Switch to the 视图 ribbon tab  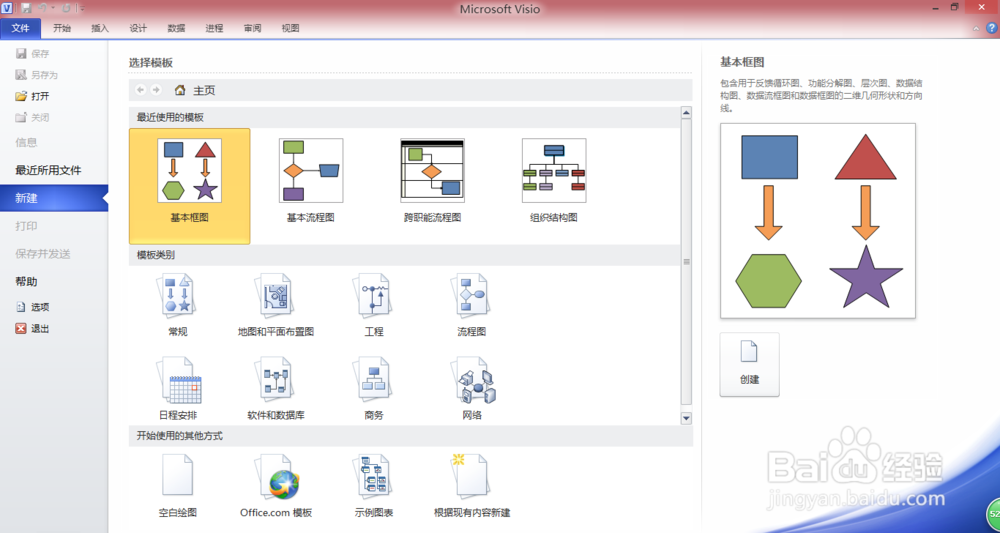[291, 28]
